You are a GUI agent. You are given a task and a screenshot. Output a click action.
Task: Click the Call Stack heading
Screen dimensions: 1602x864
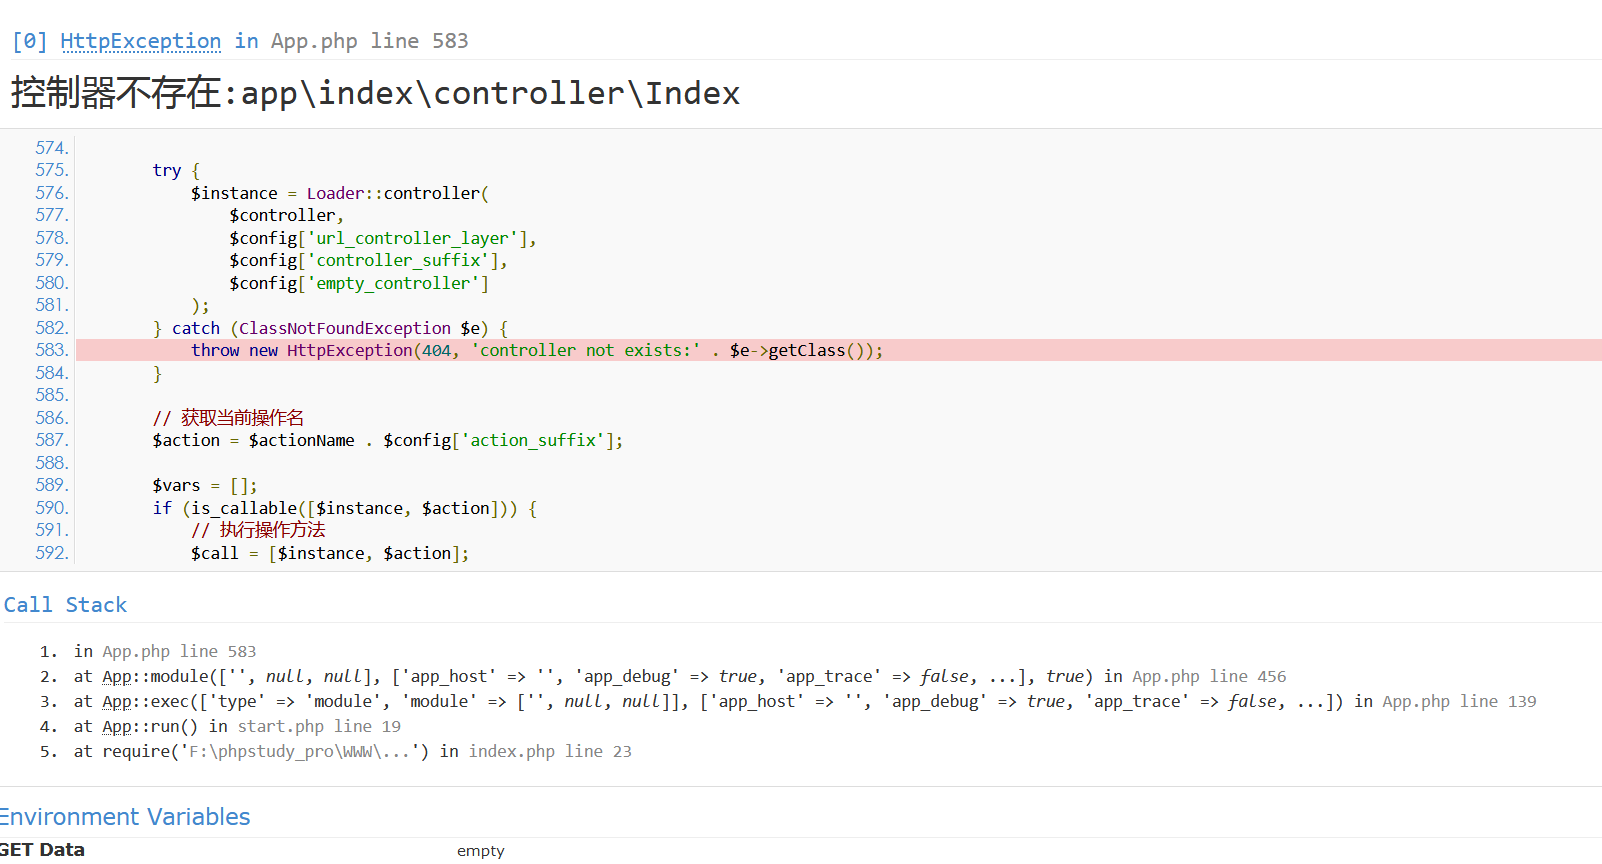[x=65, y=605]
